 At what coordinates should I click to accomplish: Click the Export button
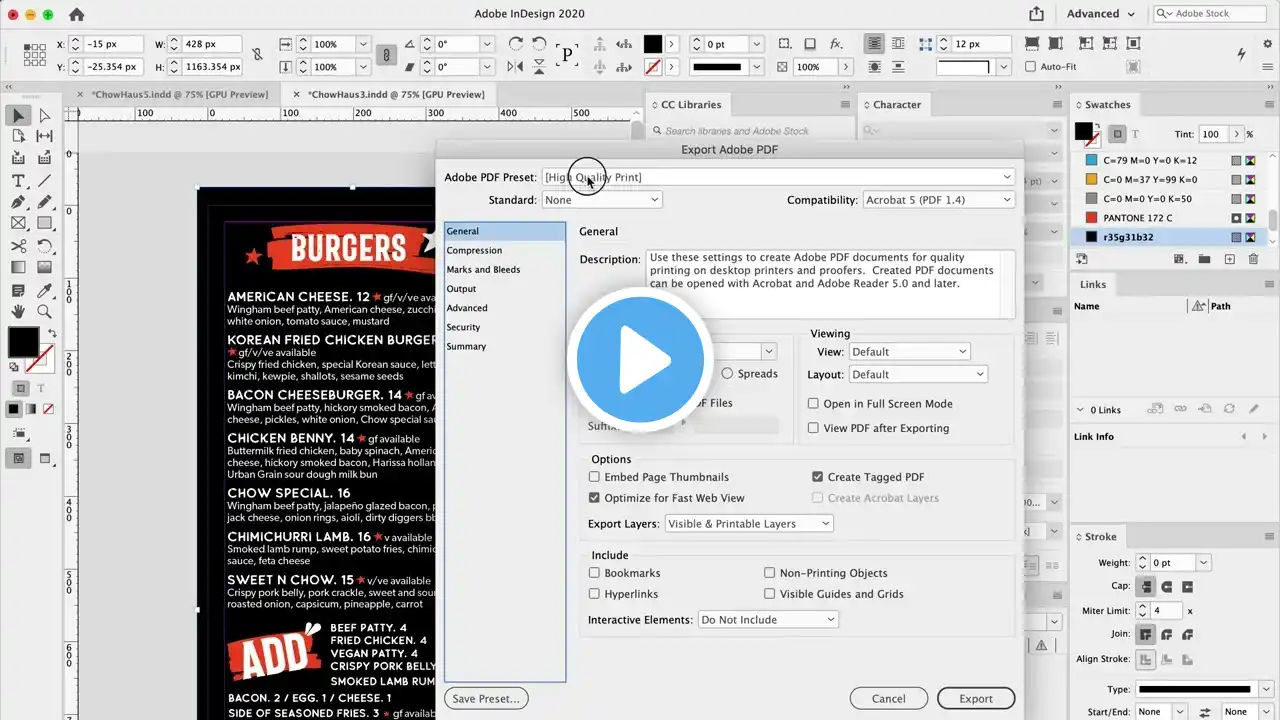(x=976, y=699)
